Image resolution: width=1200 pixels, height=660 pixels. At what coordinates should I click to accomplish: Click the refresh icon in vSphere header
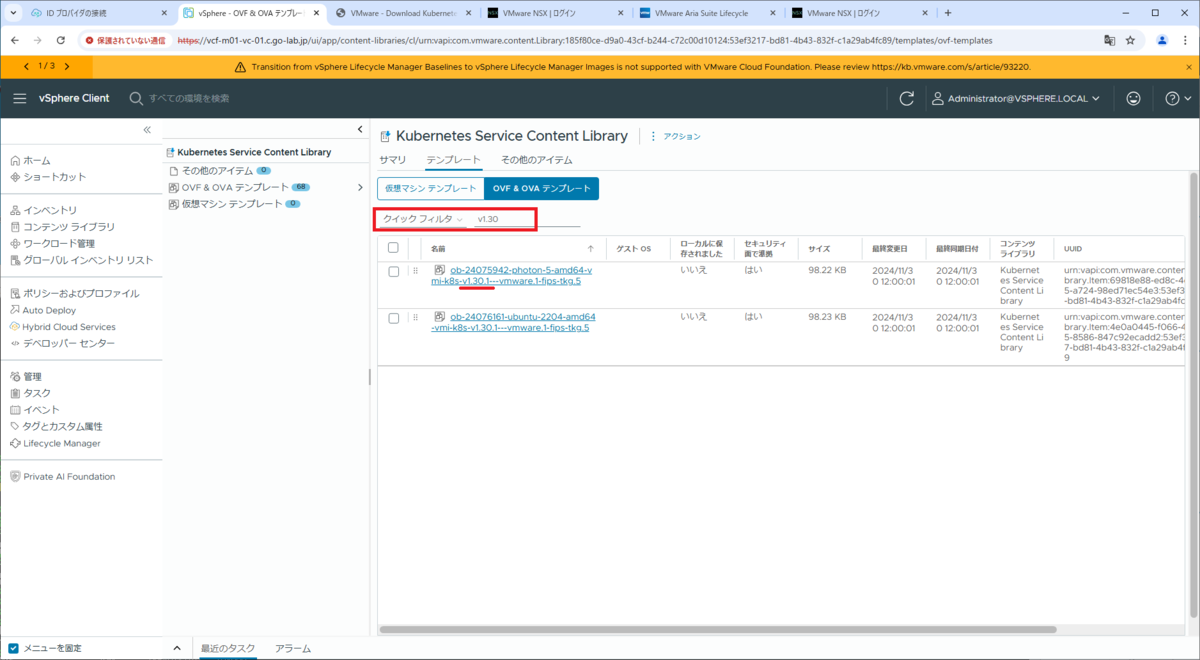point(907,98)
